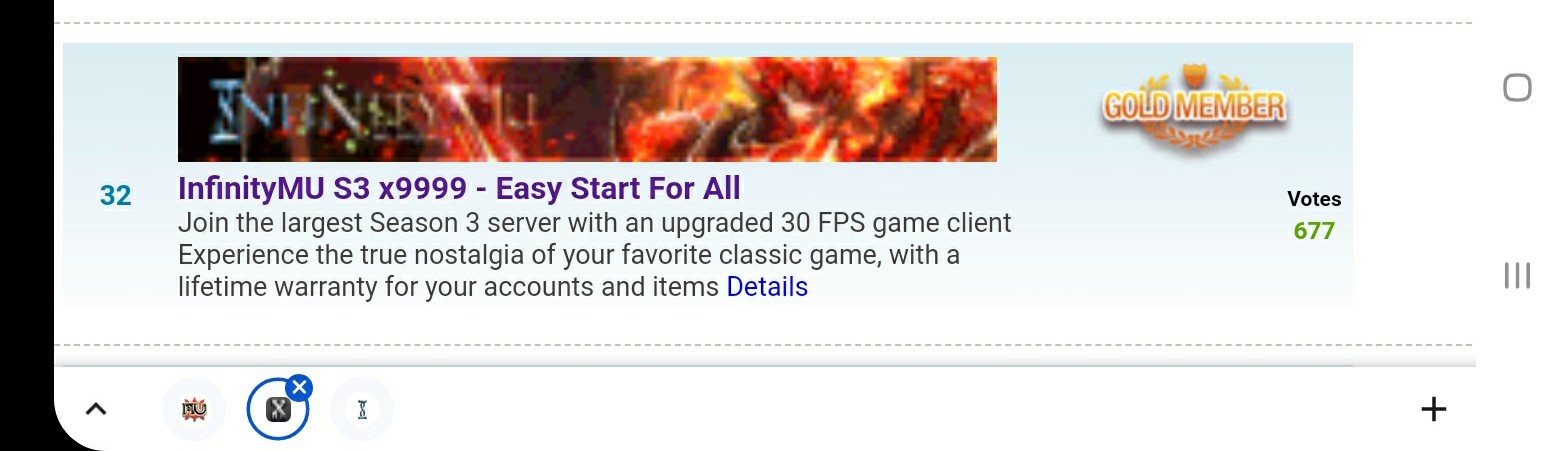Follow the Details link
Image resolution: width=1560 pixels, height=451 pixels.
(767, 287)
